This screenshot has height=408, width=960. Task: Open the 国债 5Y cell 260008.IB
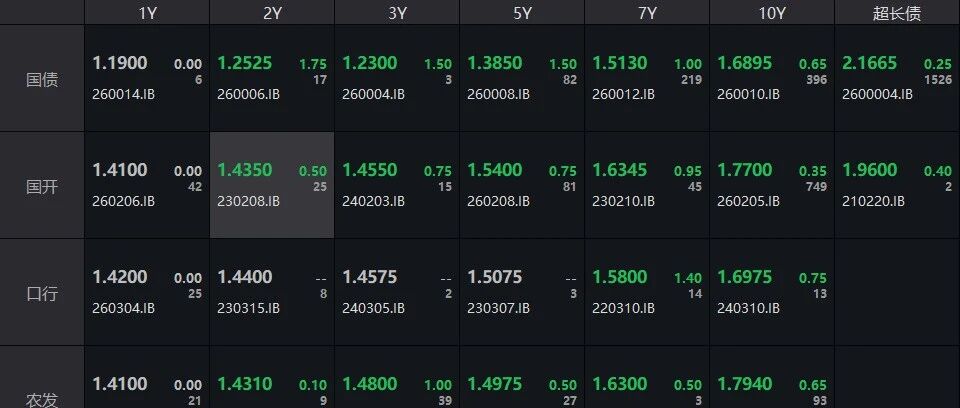pyautogui.click(x=522, y=78)
